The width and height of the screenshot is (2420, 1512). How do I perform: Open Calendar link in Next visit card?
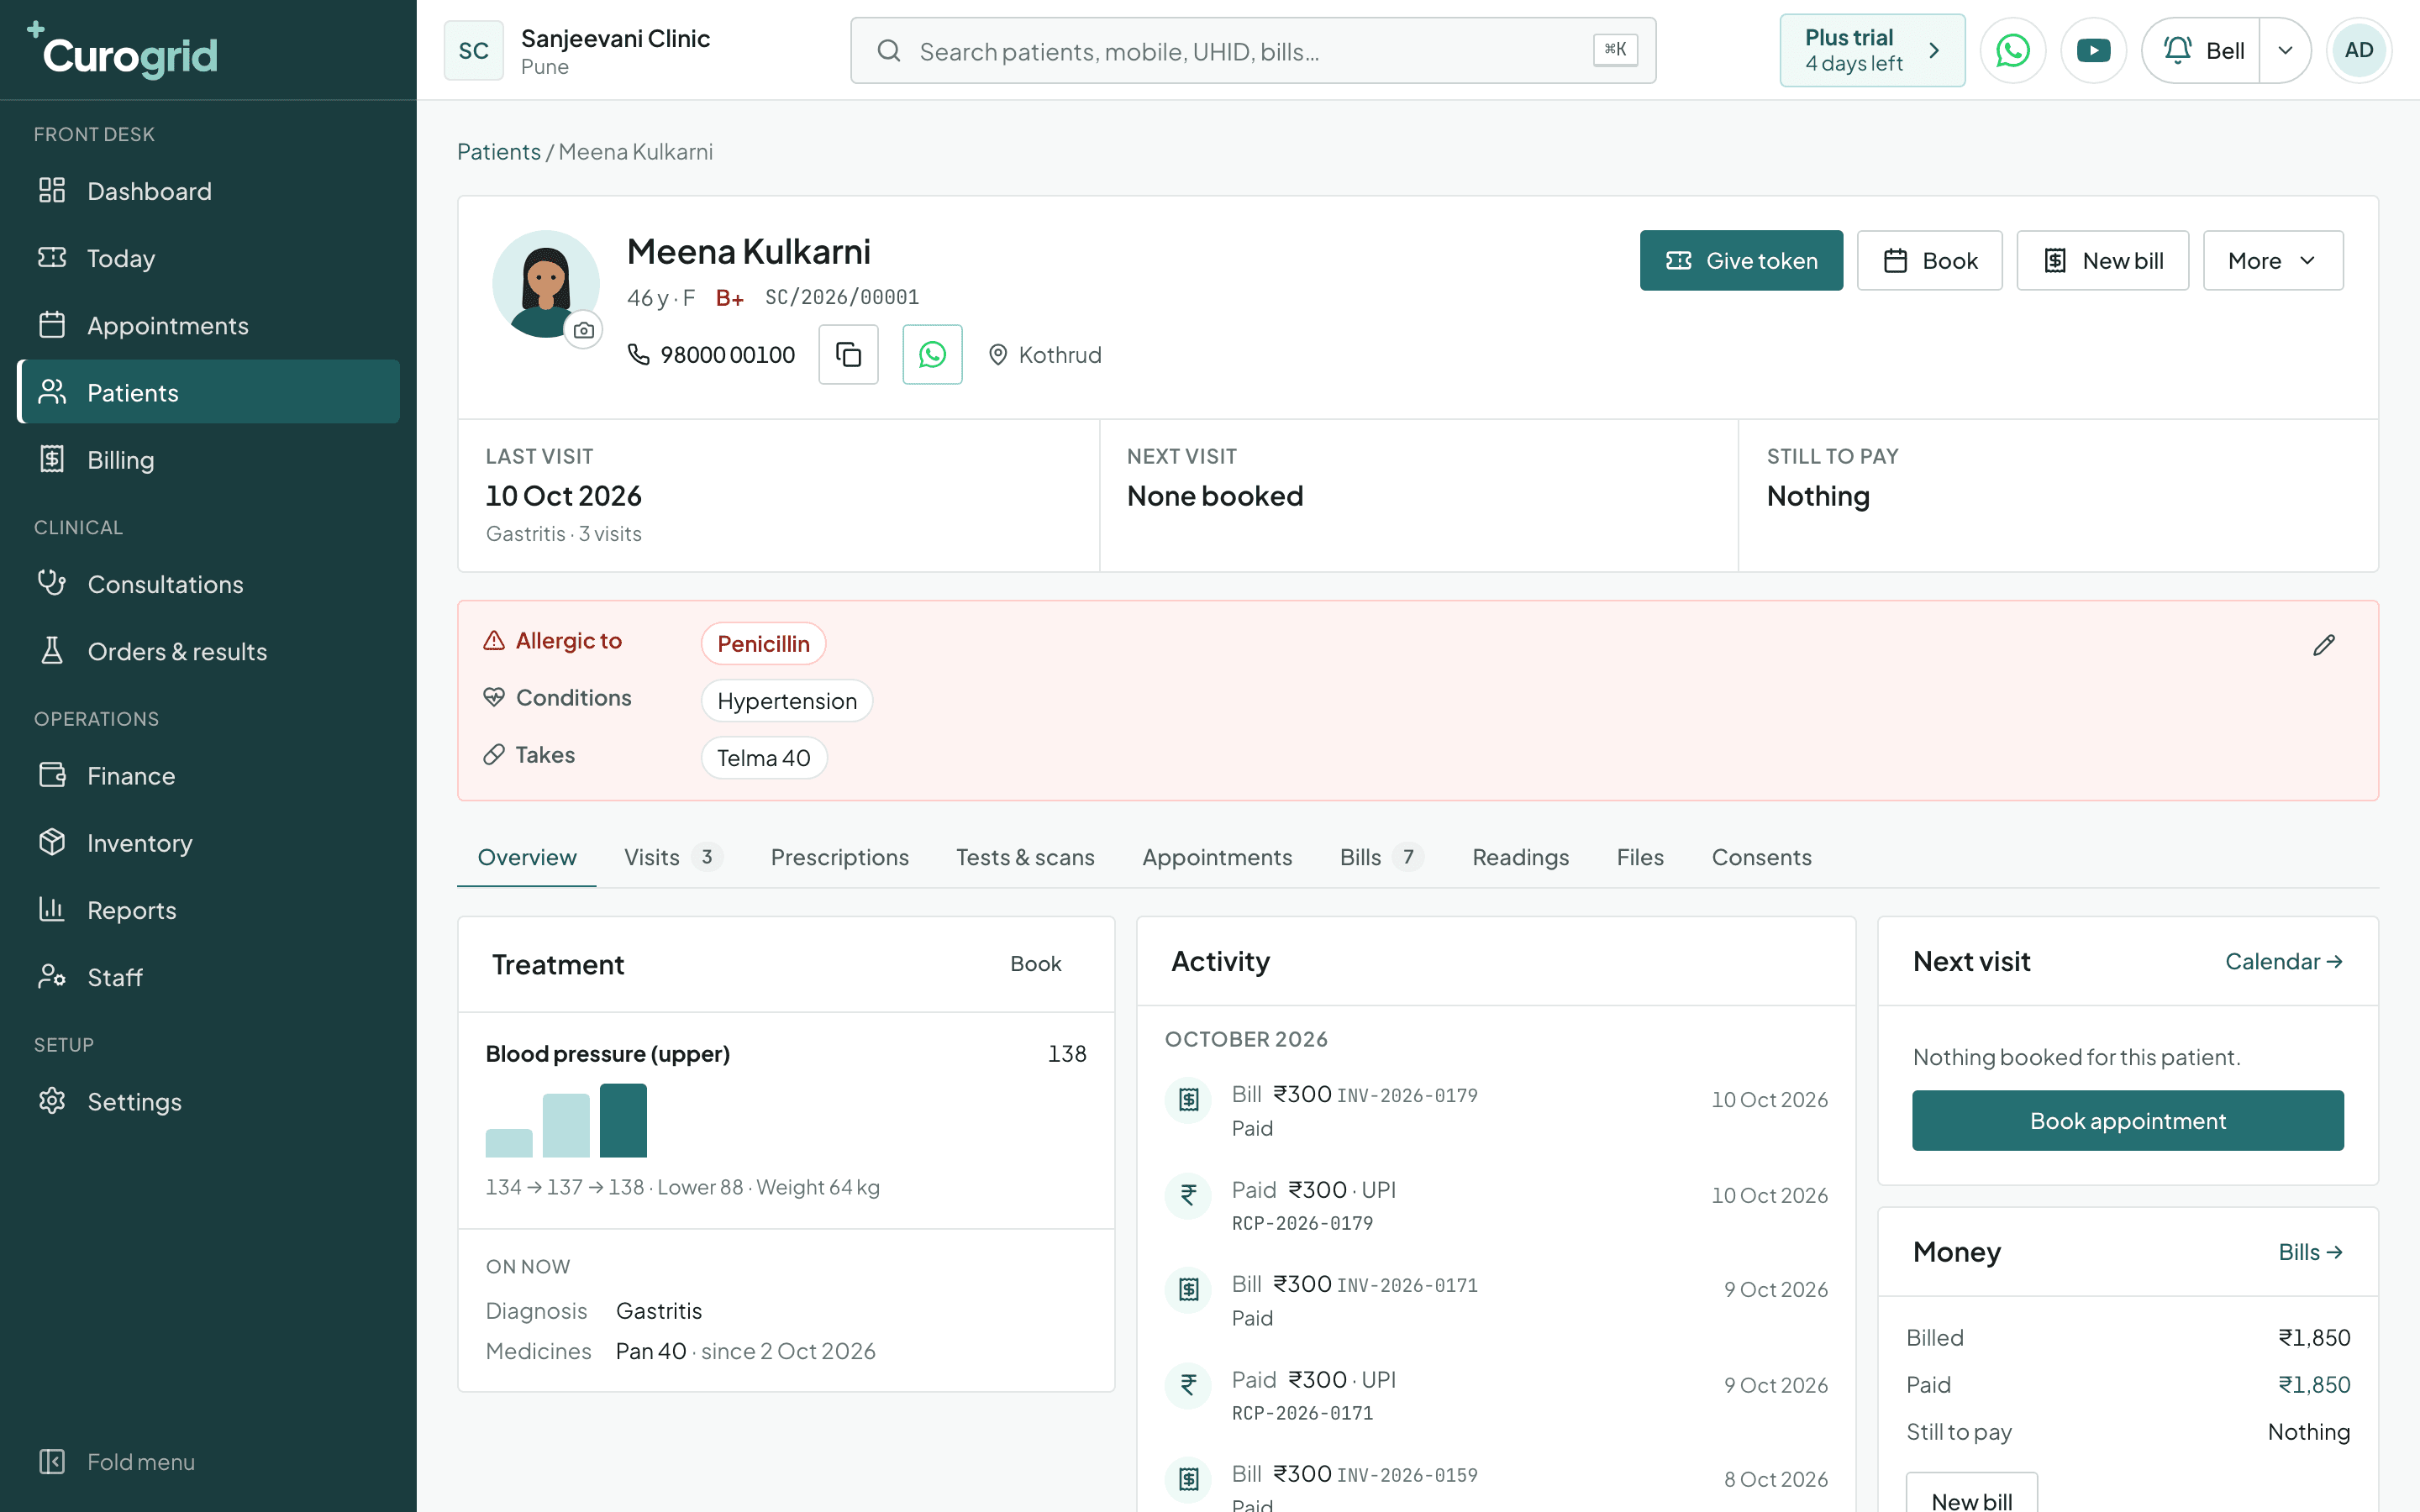[x=2283, y=961]
